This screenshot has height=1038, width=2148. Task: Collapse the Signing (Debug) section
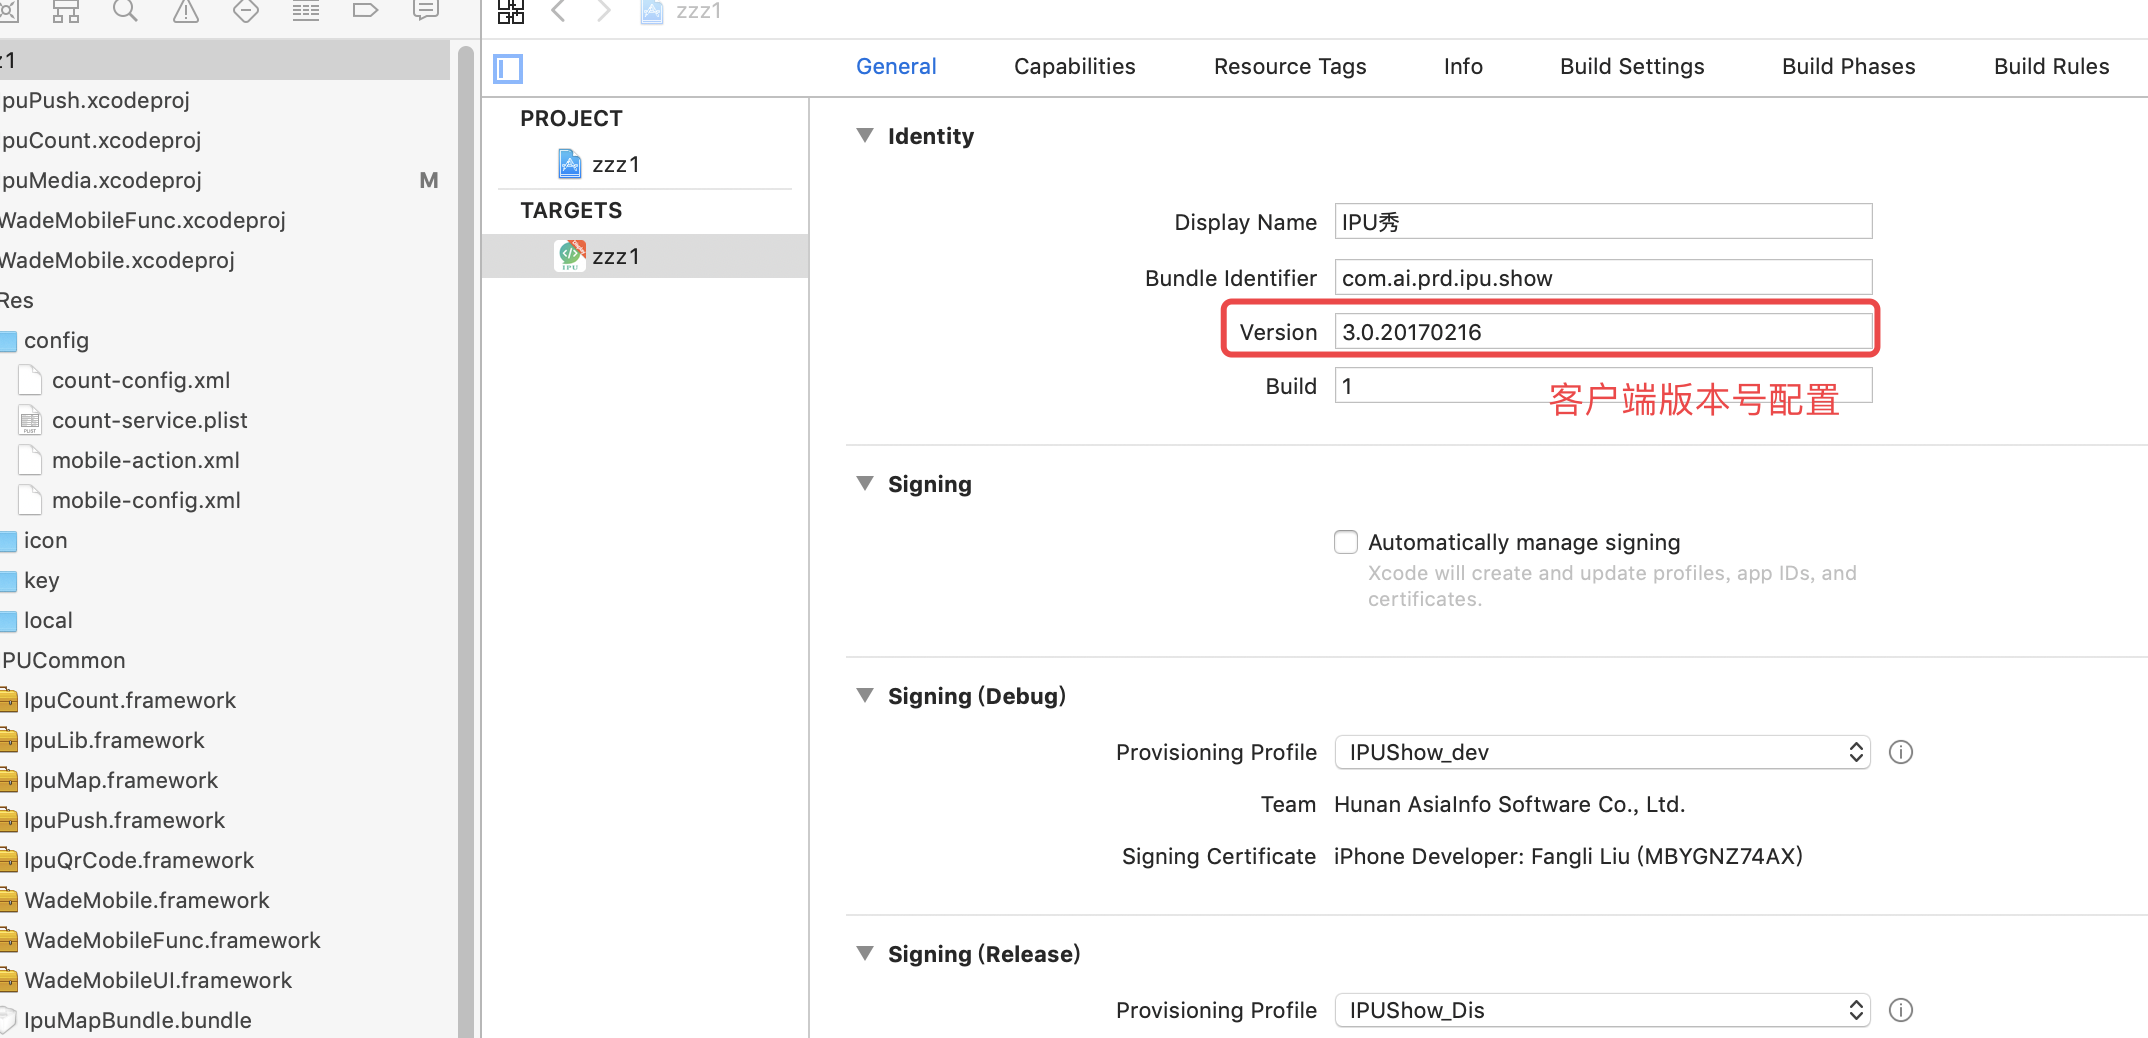865,695
